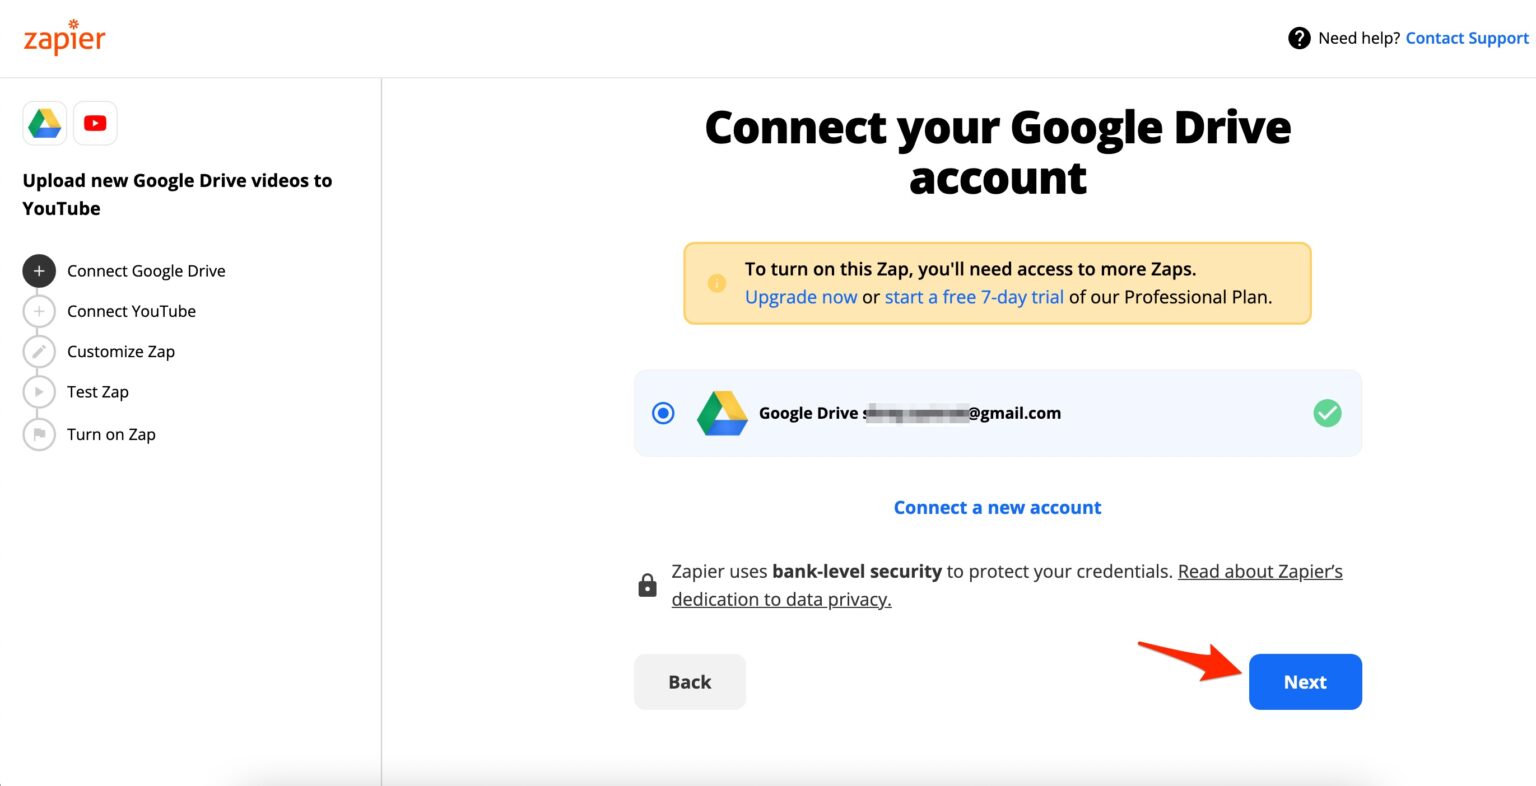The height and width of the screenshot is (786, 1536).
Task: Click the plus icon next to Connect Google Drive
Action: 38,270
